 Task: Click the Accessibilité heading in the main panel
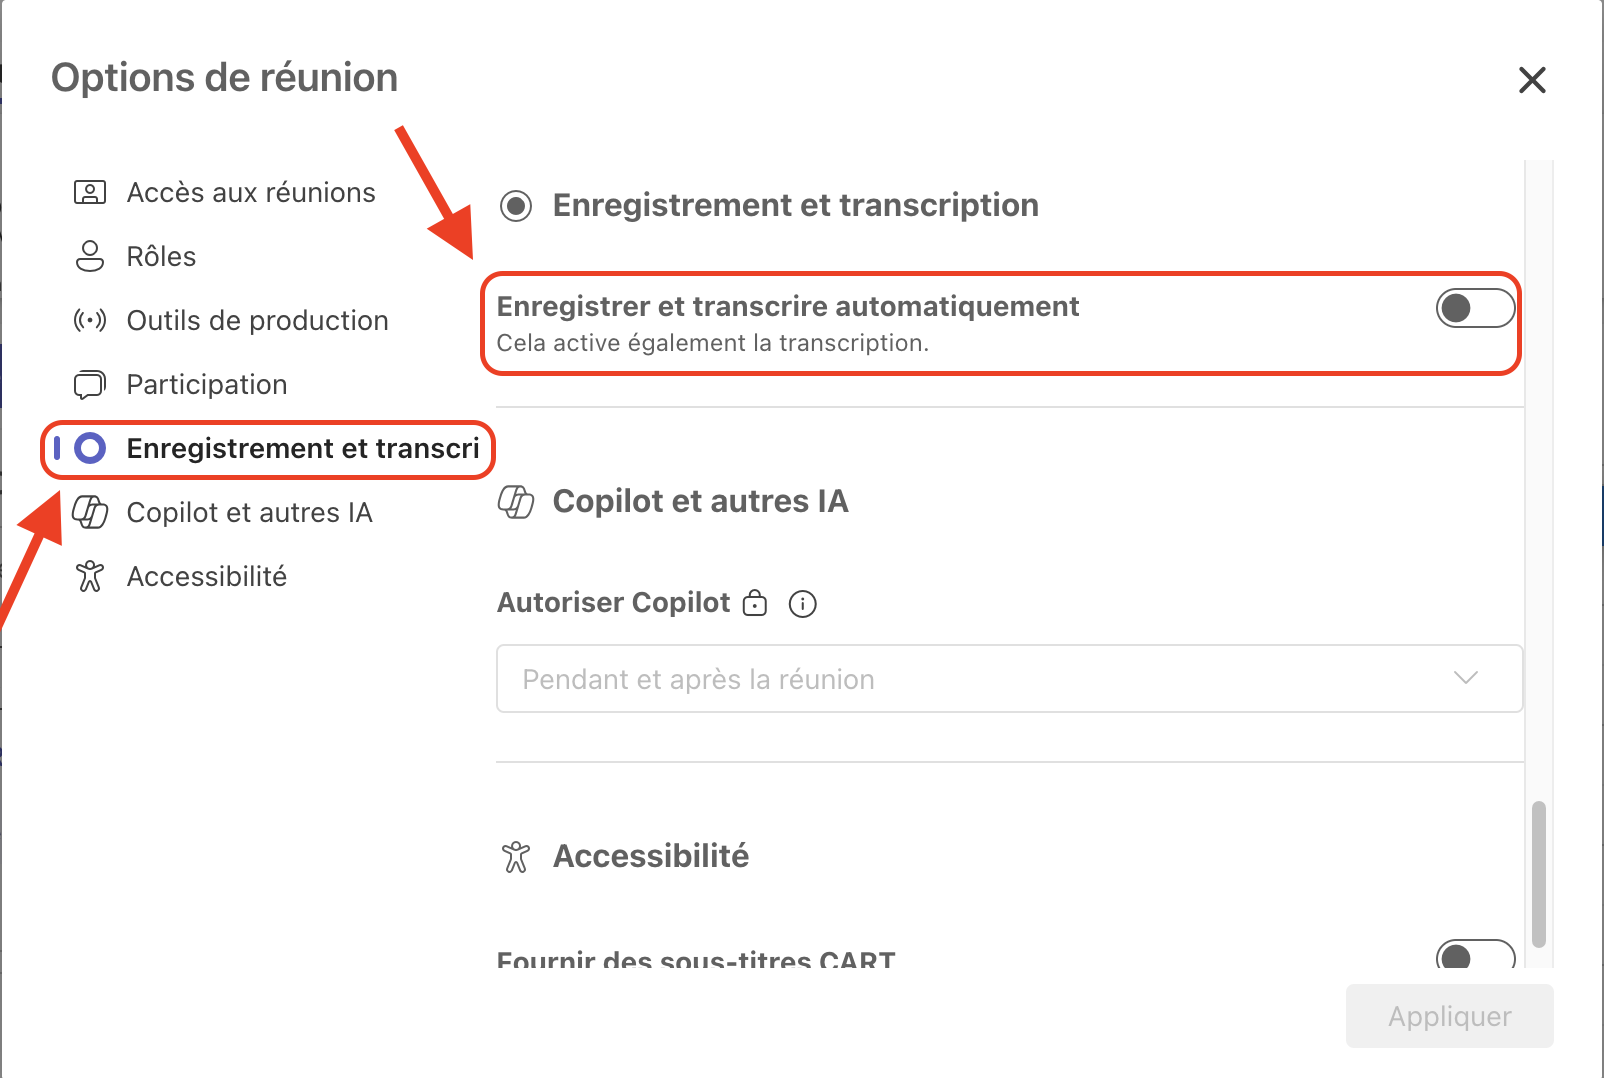click(x=651, y=856)
